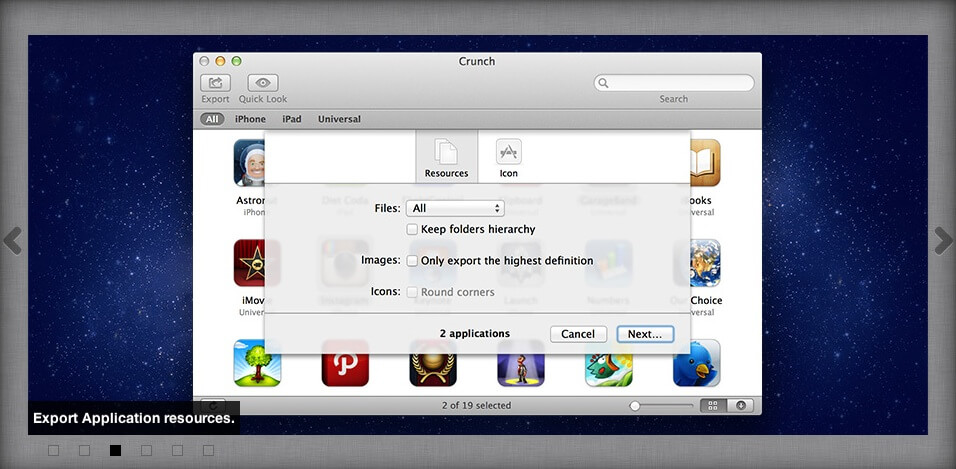Click the Next… button

[645, 334]
